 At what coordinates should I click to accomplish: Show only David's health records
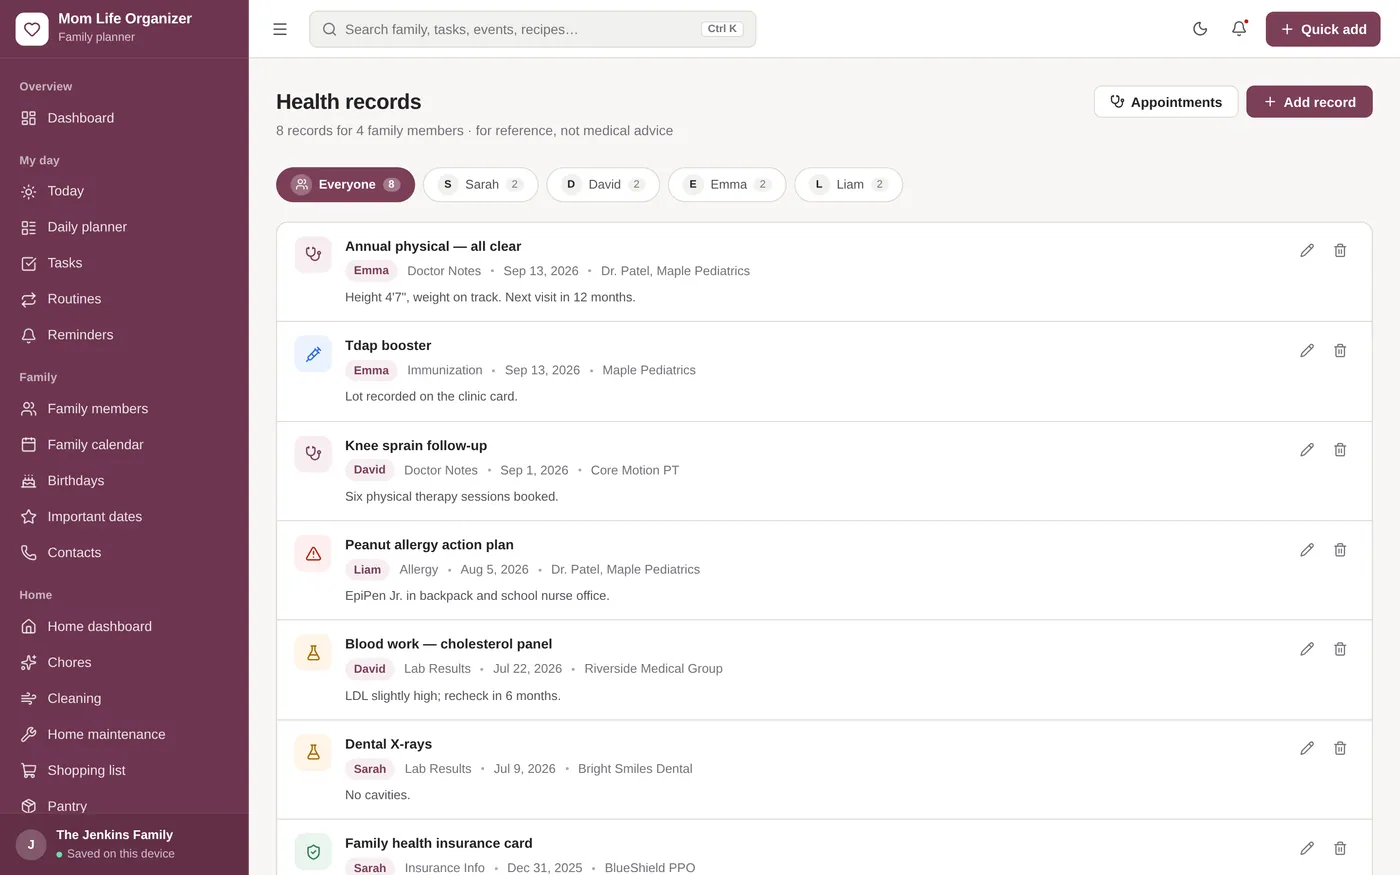tap(603, 185)
